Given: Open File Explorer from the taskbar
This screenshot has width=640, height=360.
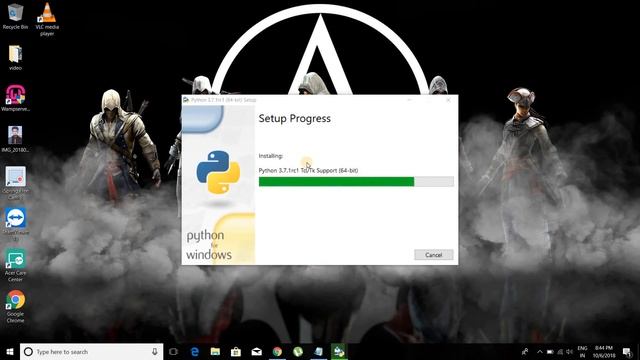Looking at the screenshot, I should 215,351.
